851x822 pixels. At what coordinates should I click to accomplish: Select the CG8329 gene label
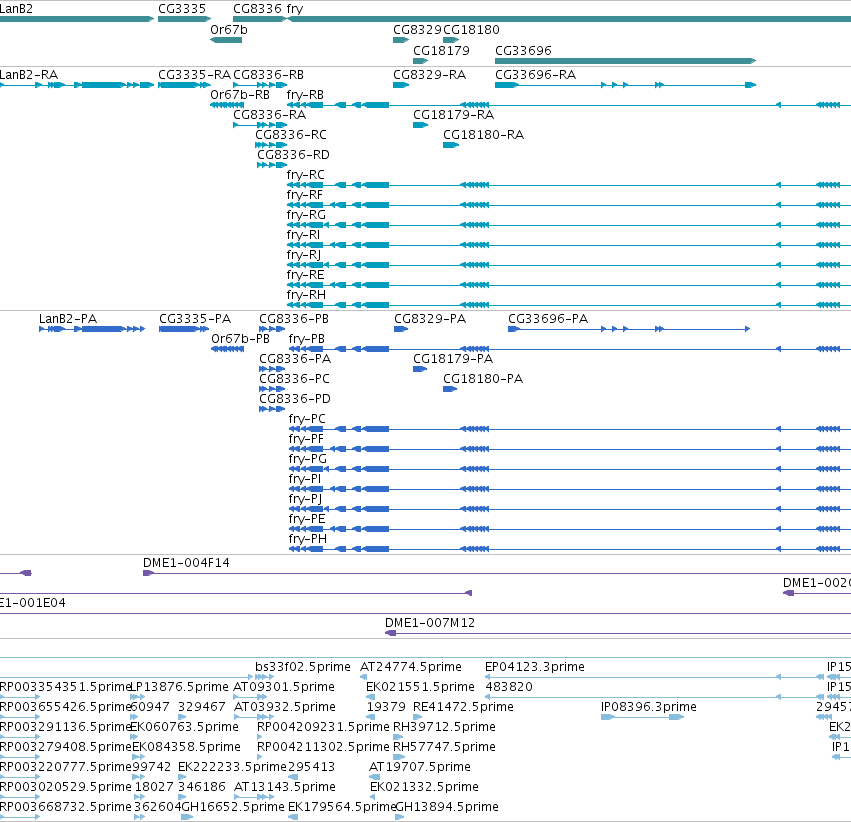417,29
